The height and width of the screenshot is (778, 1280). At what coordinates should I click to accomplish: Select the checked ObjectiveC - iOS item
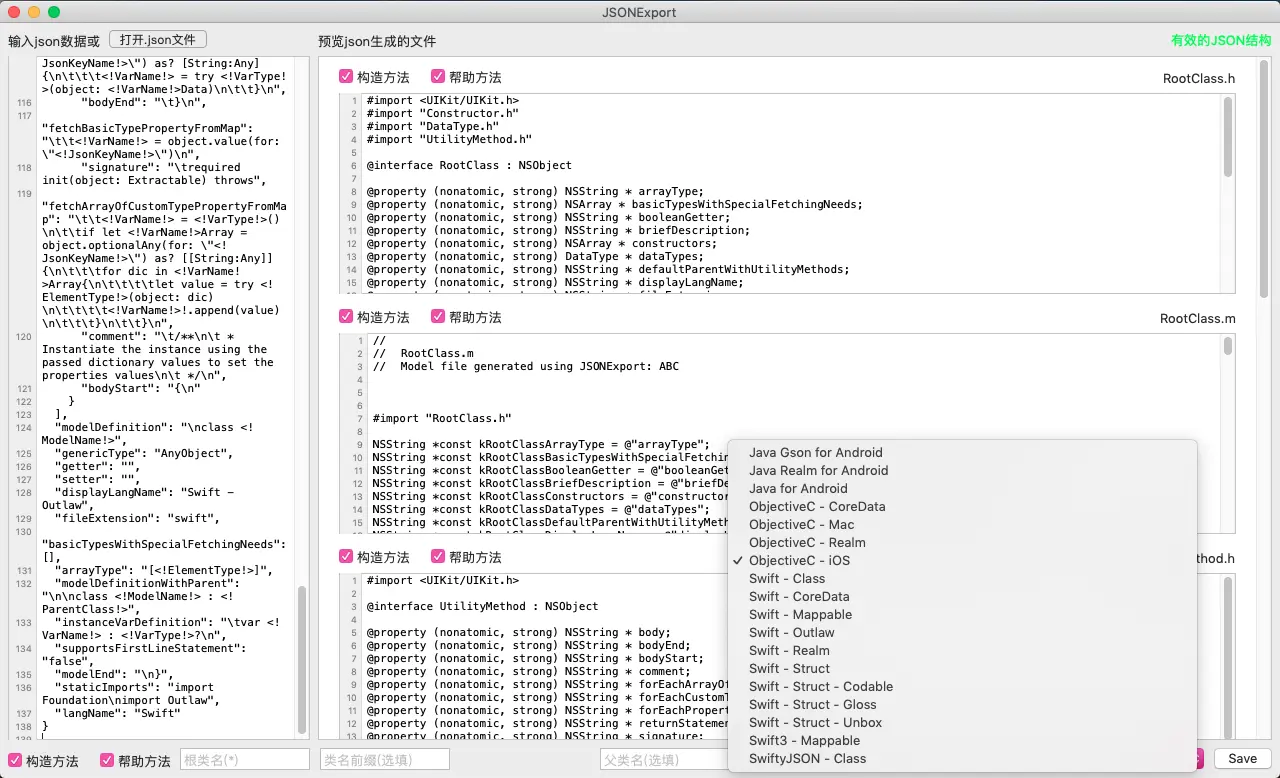[x=962, y=560]
